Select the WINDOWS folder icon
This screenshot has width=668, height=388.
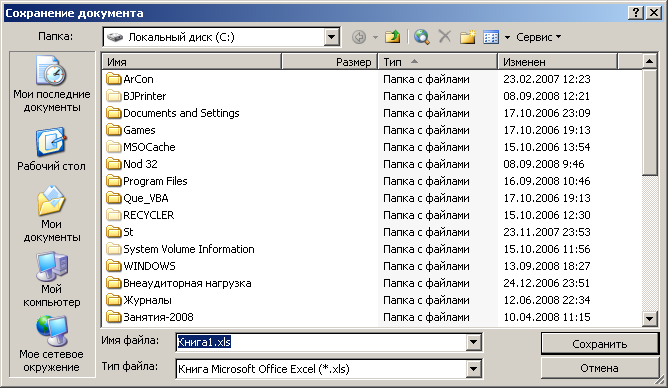click(113, 266)
